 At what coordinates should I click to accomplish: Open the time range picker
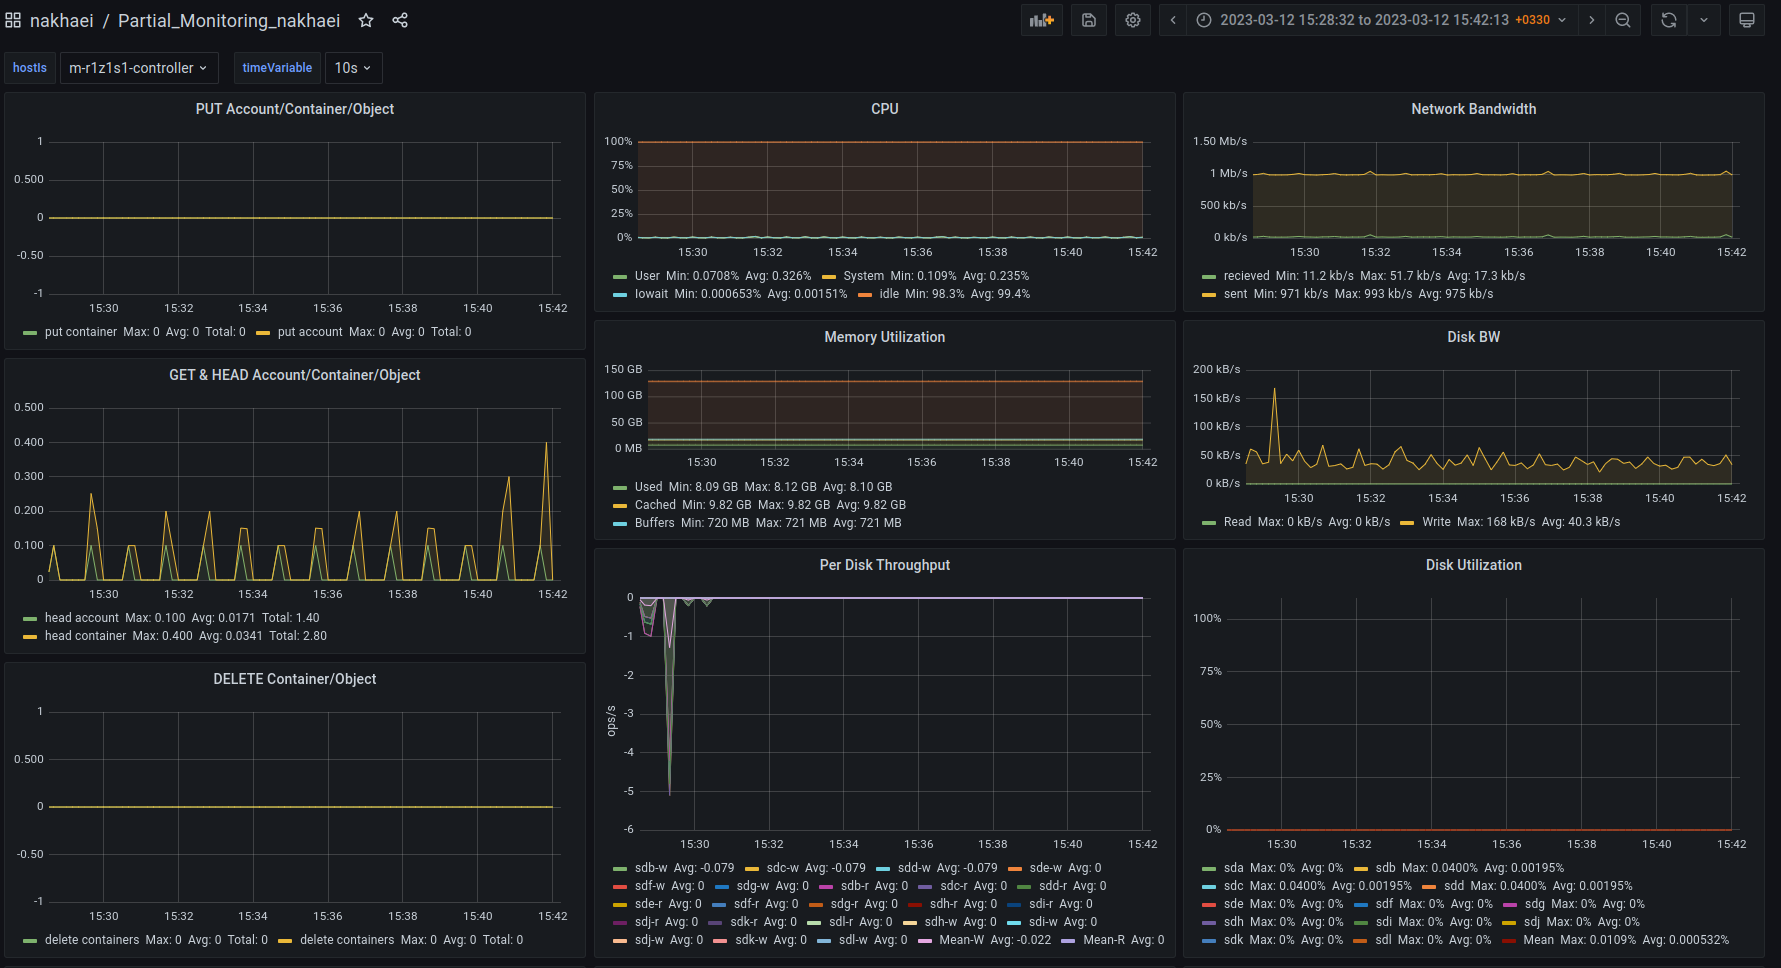(1381, 20)
